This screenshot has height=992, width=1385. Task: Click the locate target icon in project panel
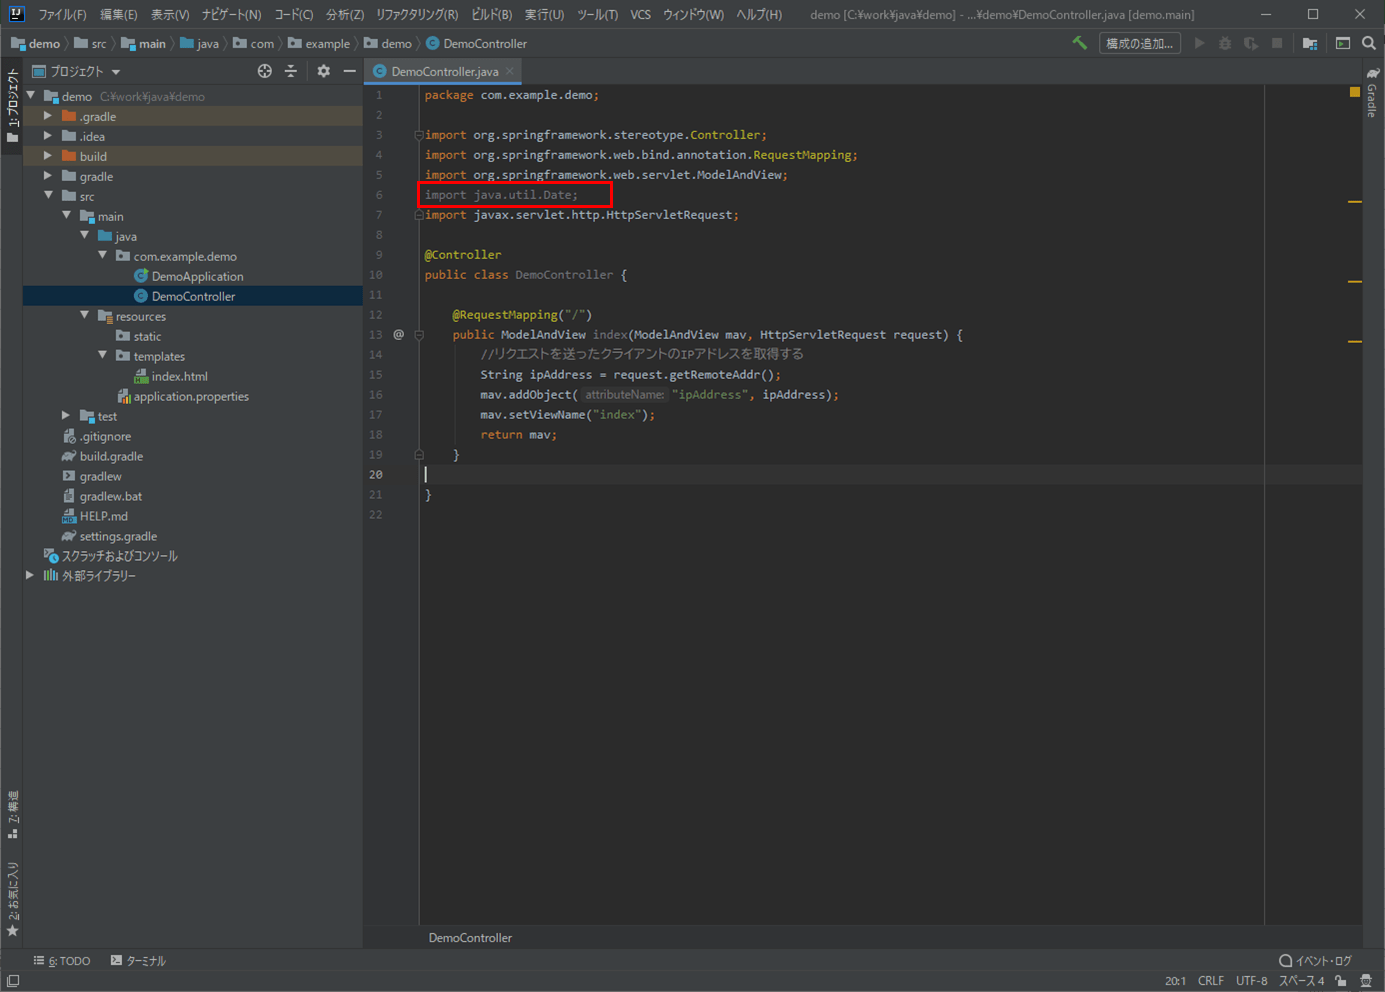(264, 71)
